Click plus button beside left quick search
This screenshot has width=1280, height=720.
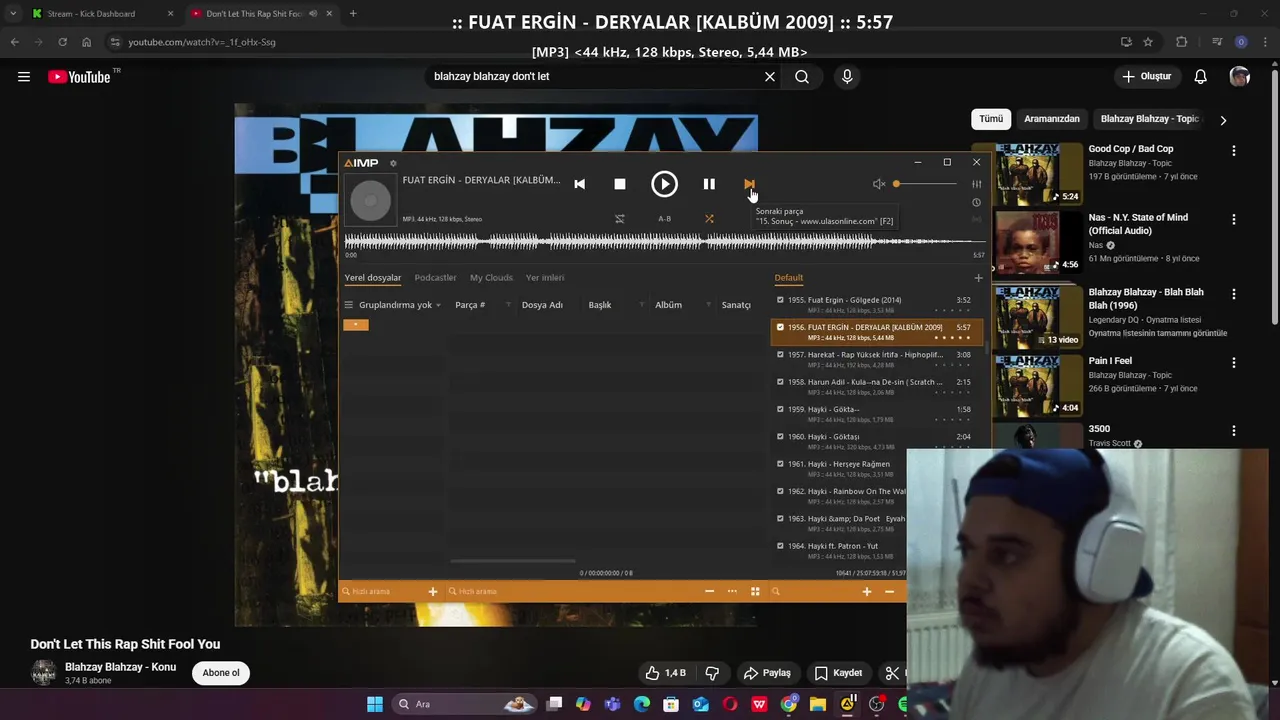pos(433,592)
